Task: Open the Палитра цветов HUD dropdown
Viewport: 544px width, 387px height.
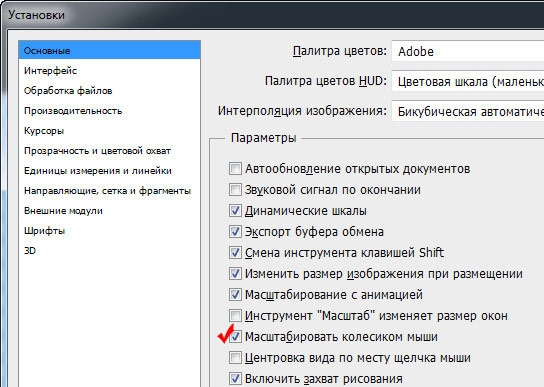Action: pos(468,82)
